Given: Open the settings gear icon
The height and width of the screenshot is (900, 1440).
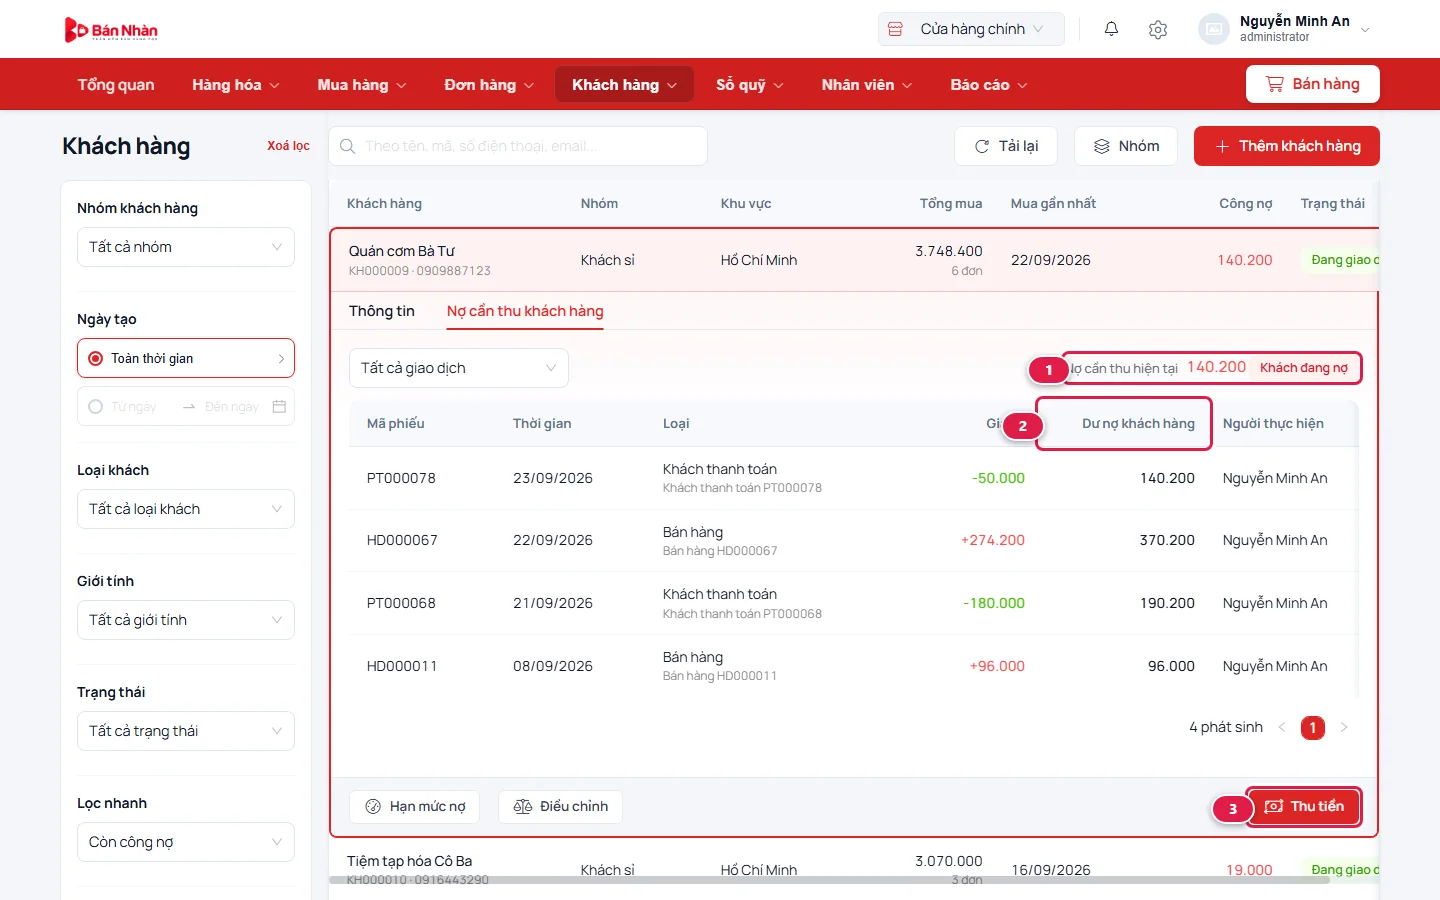Looking at the screenshot, I should tap(1158, 29).
